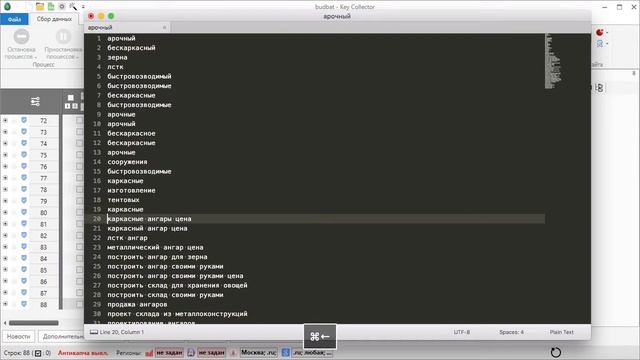The width and height of the screenshot is (640, 360).
Task: Open the Новости bottom tab
Action: coord(18,336)
